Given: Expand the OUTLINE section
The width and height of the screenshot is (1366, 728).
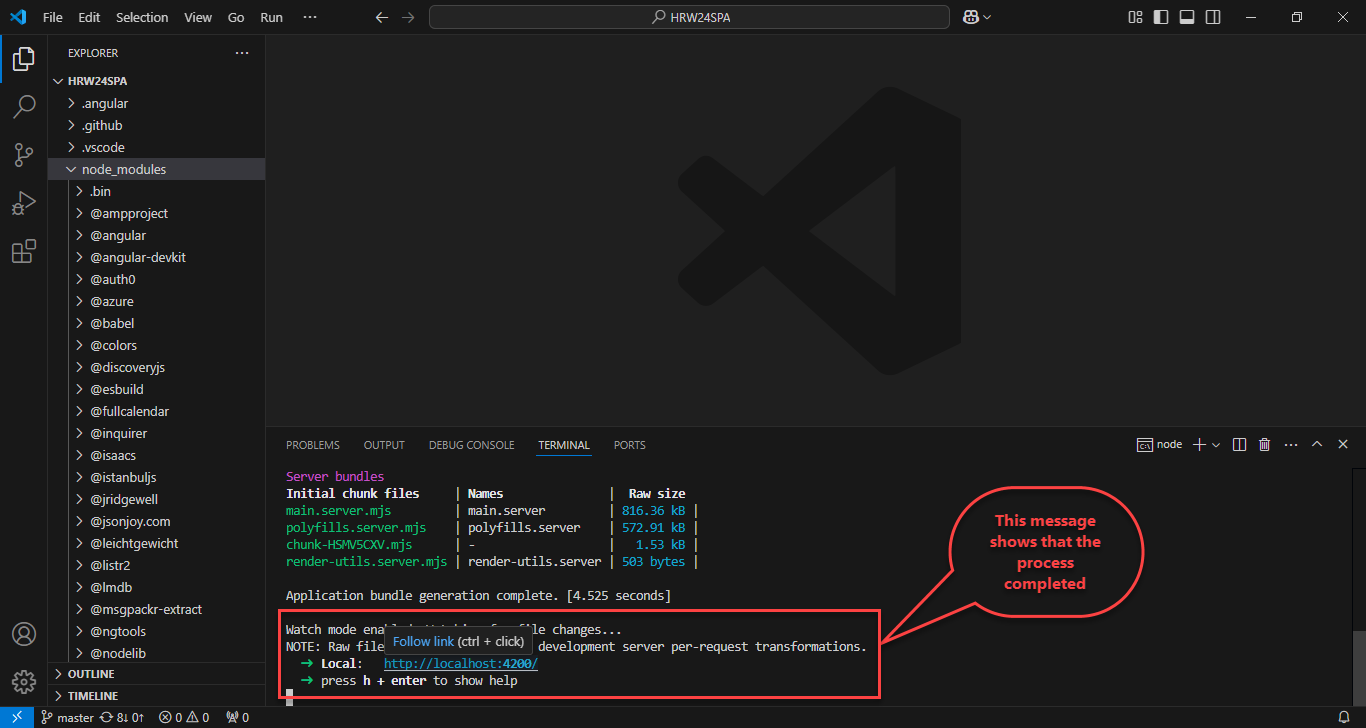Looking at the screenshot, I should coord(91,674).
